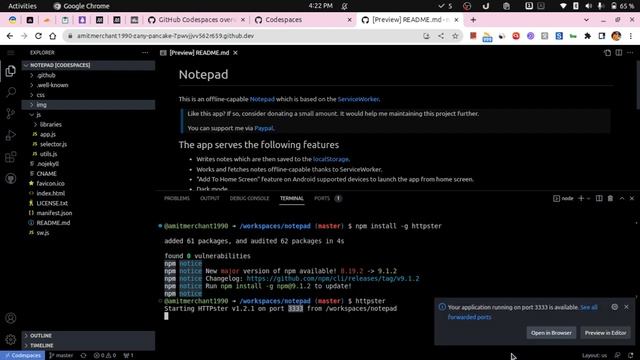Expand the .github folder

click(x=88, y=75)
